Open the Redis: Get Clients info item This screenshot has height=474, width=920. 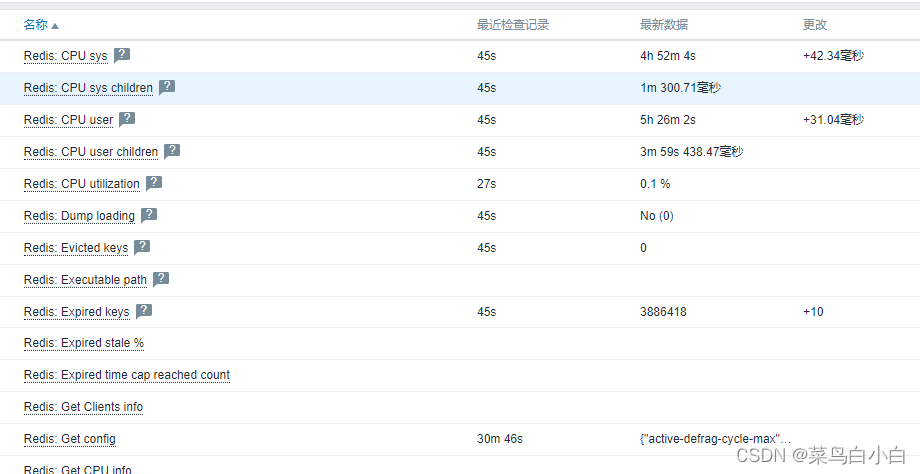[x=83, y=407]
